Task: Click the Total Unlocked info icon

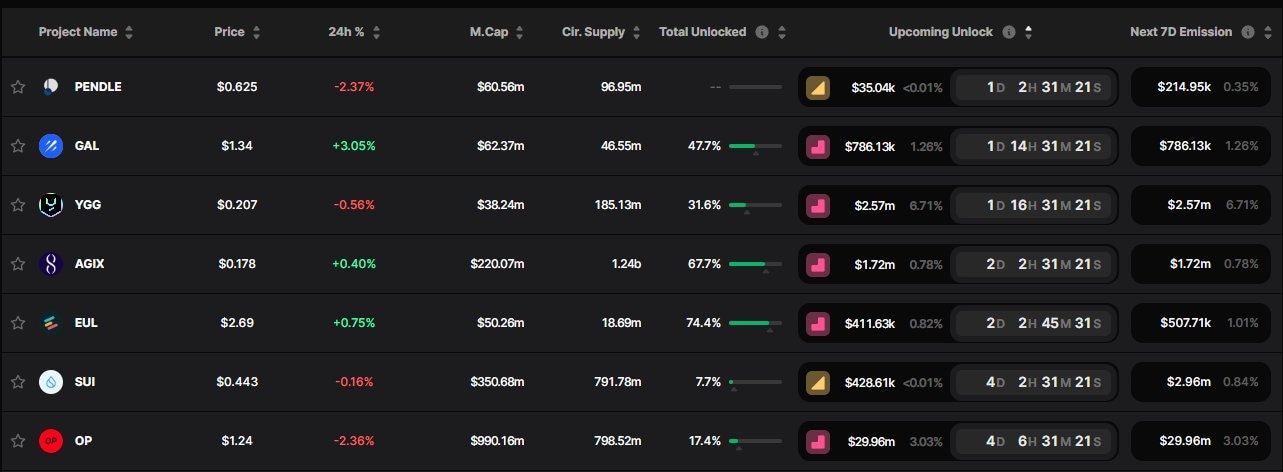Action: tap(762, 32)
